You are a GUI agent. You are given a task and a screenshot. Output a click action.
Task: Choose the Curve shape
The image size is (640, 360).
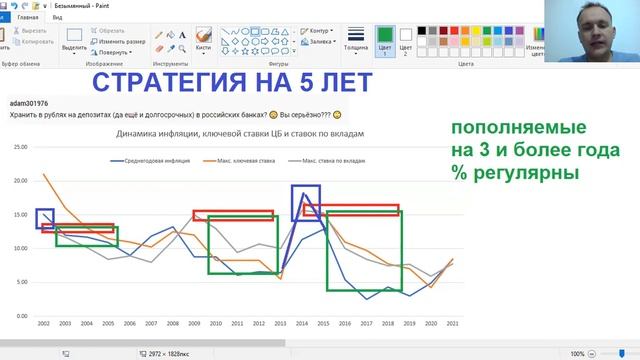pos(235,31)
